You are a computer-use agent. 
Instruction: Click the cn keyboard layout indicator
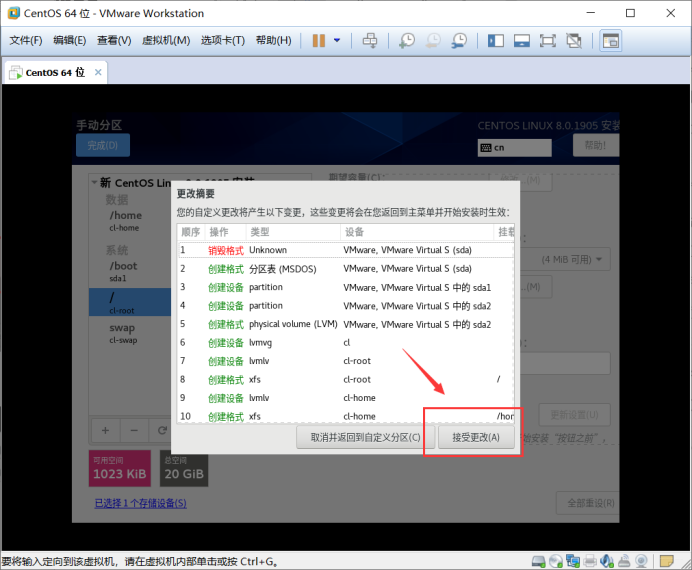point(515,147)
